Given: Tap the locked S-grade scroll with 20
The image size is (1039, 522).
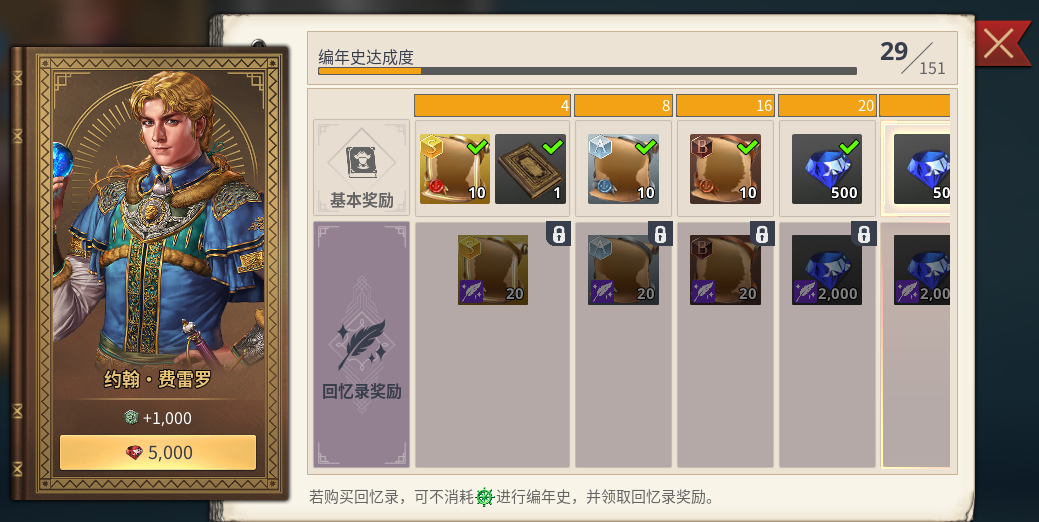Looking at the screenshot, I should [493, 270].
